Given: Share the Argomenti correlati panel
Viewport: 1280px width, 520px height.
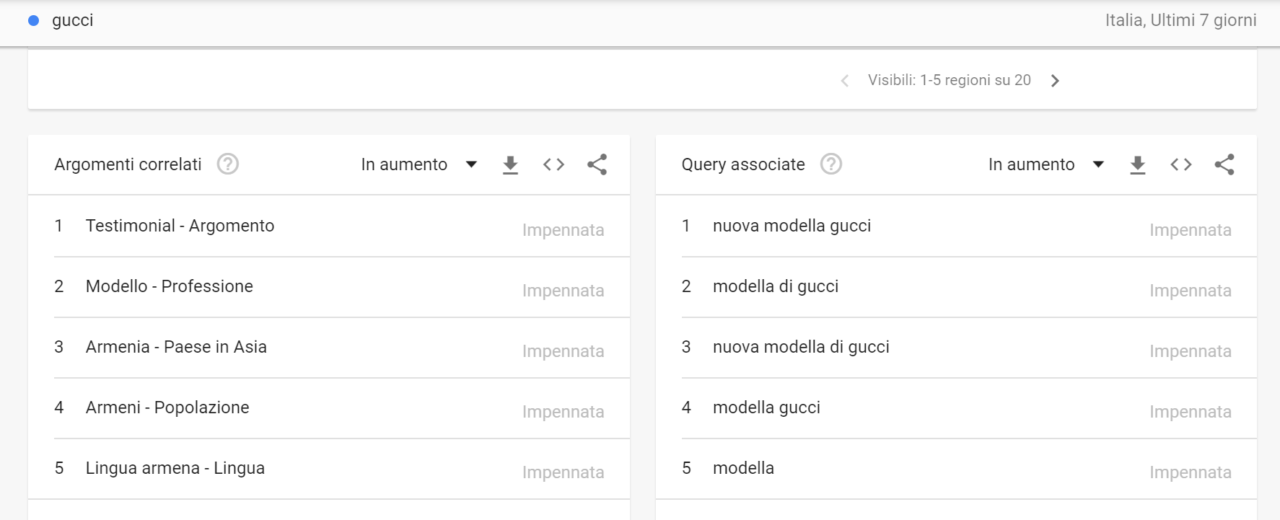Looking at the screenshot, I should [597, 165].
